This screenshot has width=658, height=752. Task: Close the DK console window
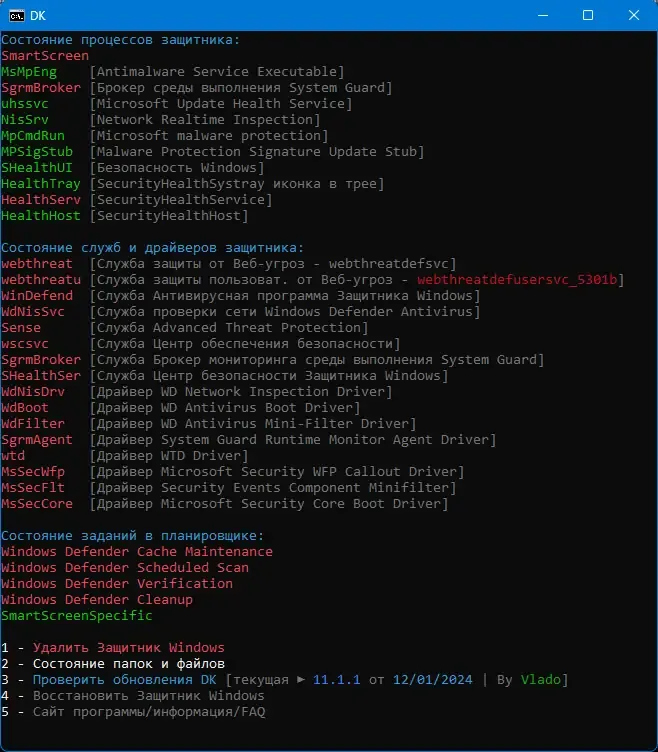634,15
